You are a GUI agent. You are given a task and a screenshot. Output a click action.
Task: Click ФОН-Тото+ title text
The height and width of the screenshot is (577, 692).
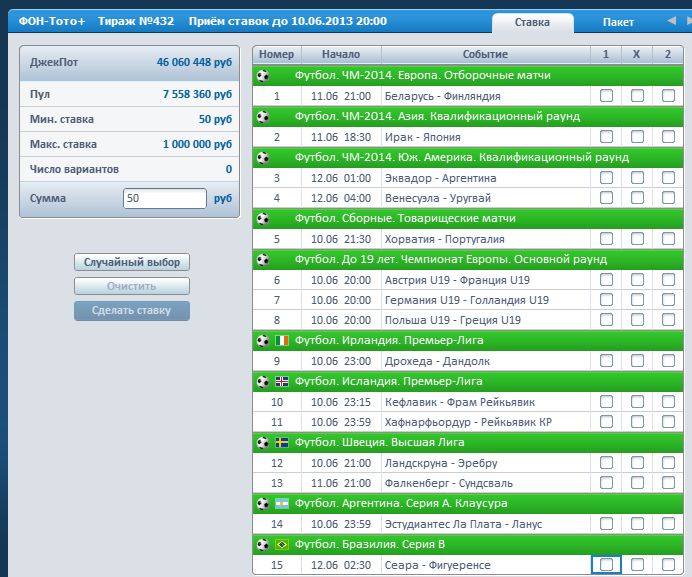coord(52,21)
